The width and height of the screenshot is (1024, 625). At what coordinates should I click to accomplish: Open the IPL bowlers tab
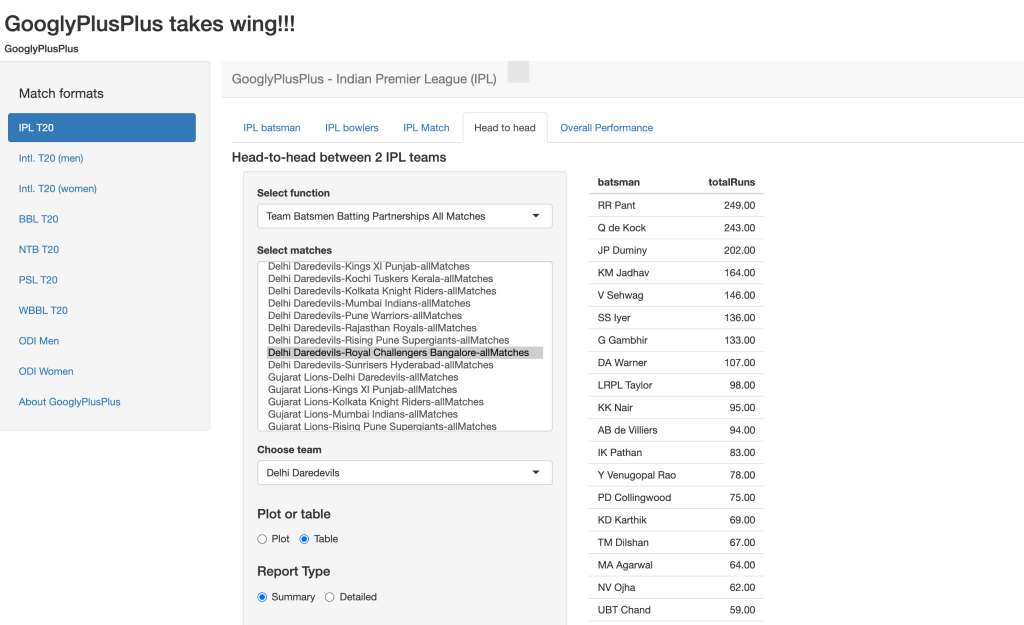coord(351,128)
